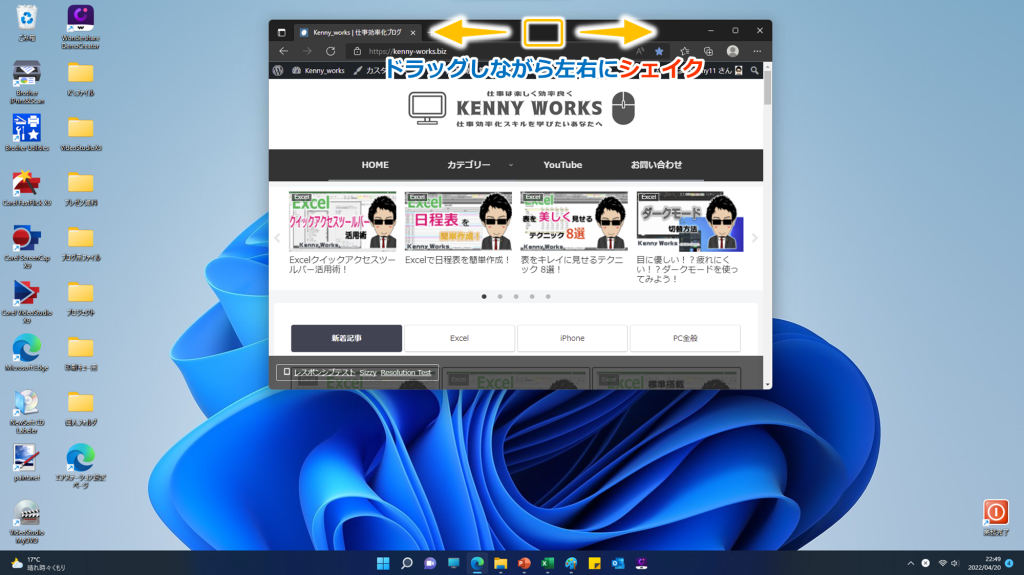Switch to the Excel category tab
This screenshot has width=1024, height=575.
coord(459,338)
